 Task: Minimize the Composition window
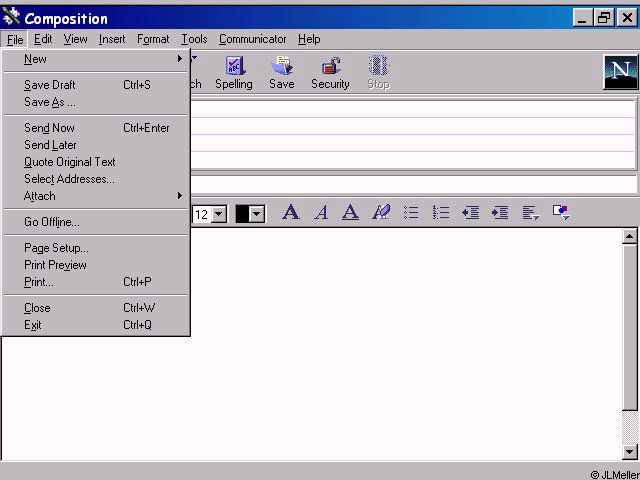pyautogui.click(x=583, y=18)
